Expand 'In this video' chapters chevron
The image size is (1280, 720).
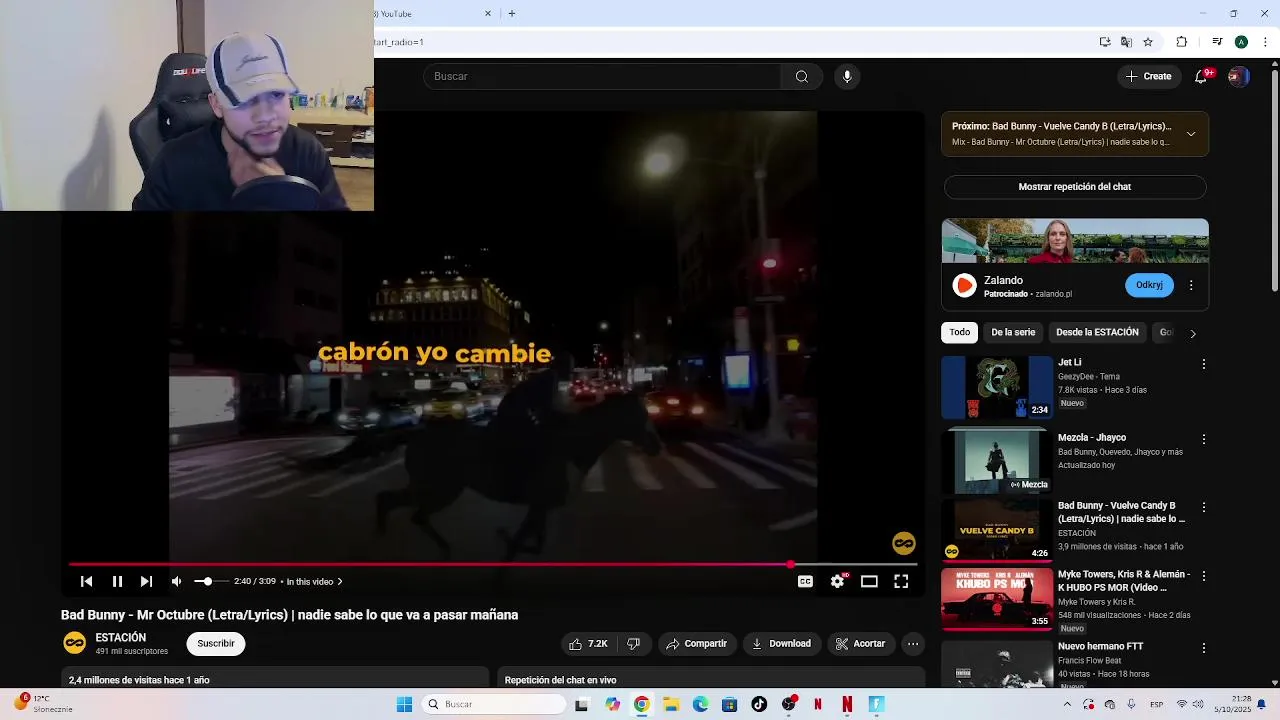pos(340,581)
